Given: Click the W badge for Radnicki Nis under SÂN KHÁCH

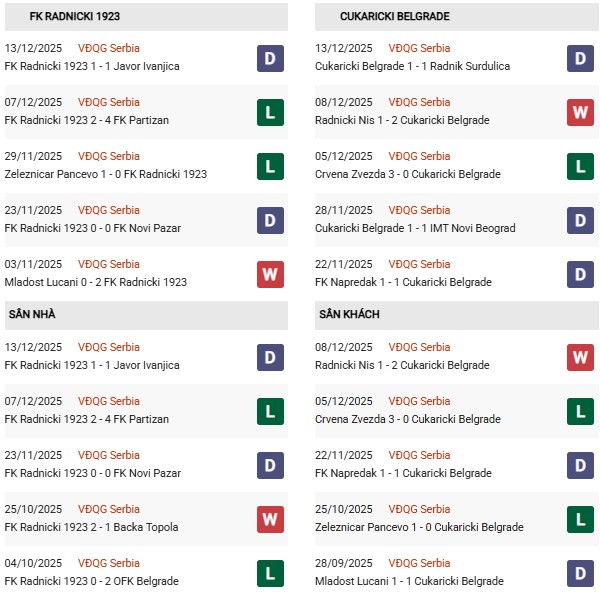Looking at the screenshot, I should coord(580,356).
